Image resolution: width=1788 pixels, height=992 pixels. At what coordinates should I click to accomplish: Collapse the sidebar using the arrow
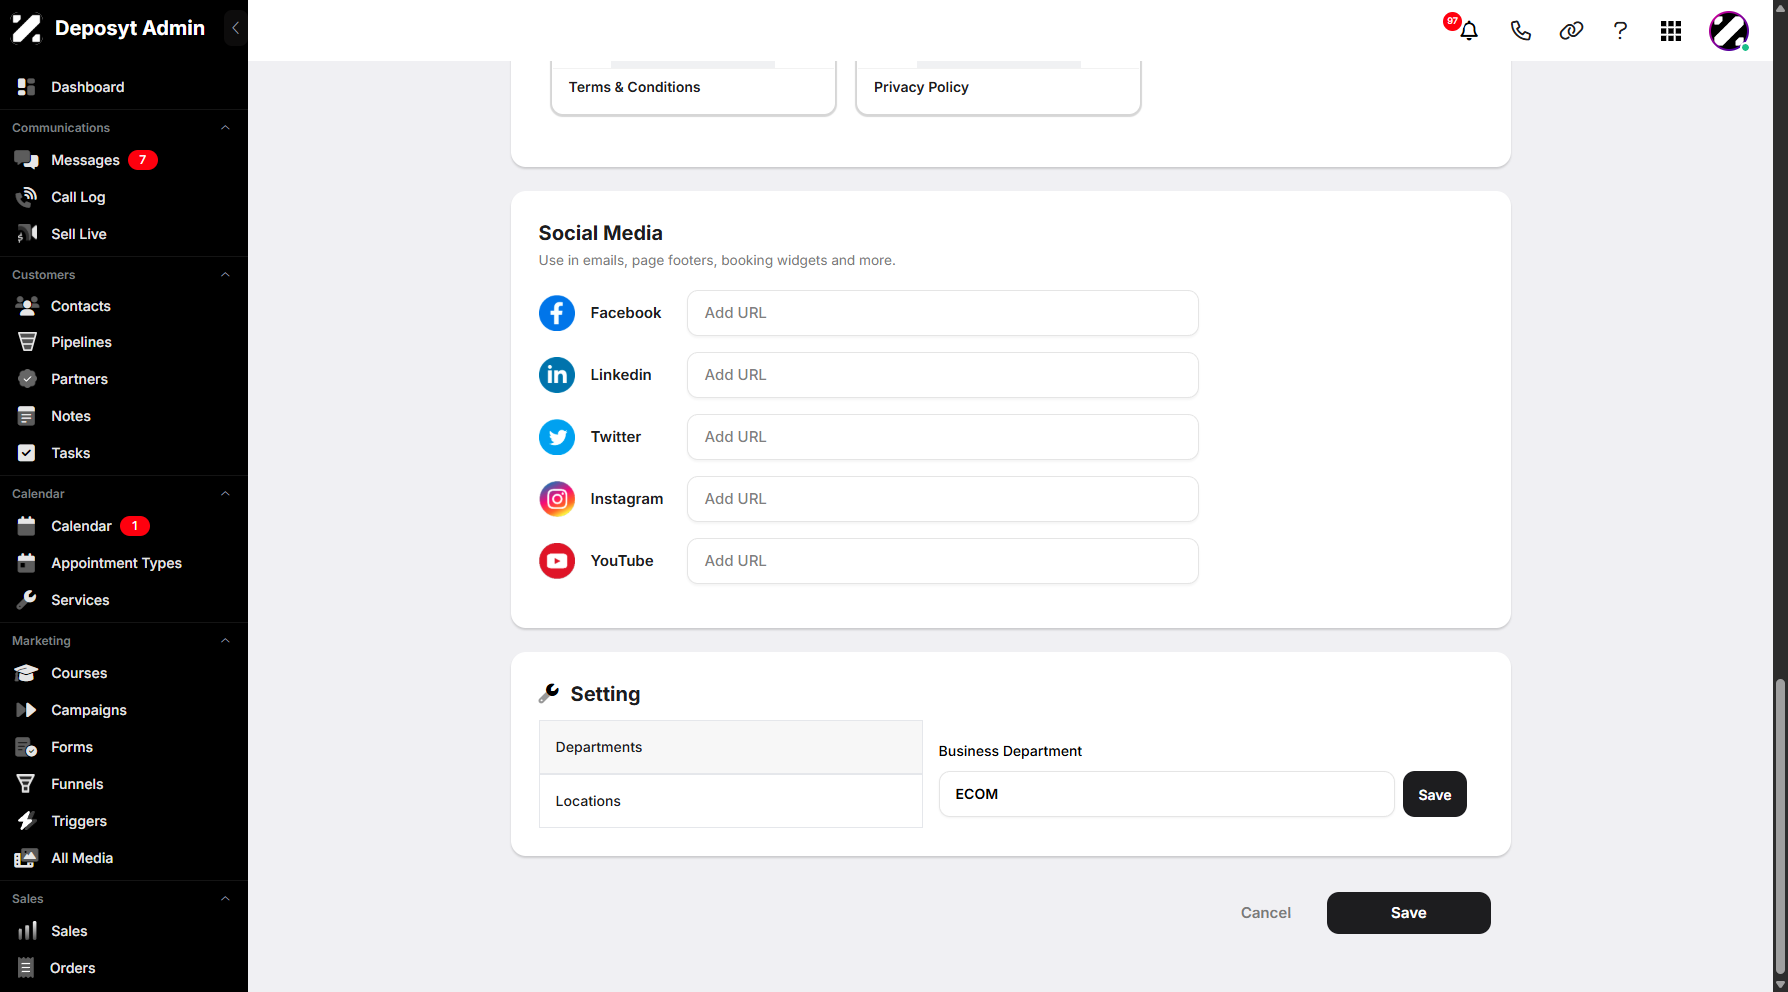tap(235, 28)
